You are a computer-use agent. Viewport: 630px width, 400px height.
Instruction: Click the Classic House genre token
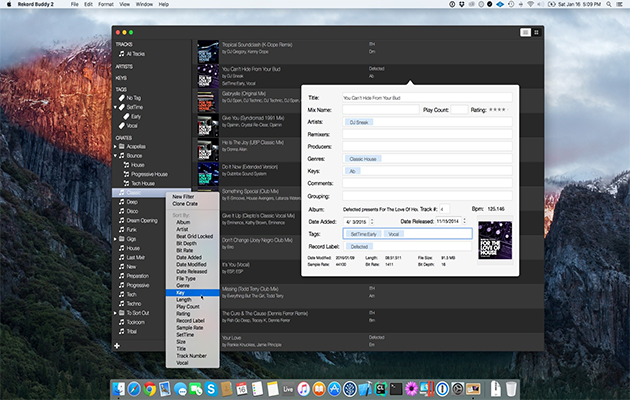pyautogui.click(x=364, y=158)
